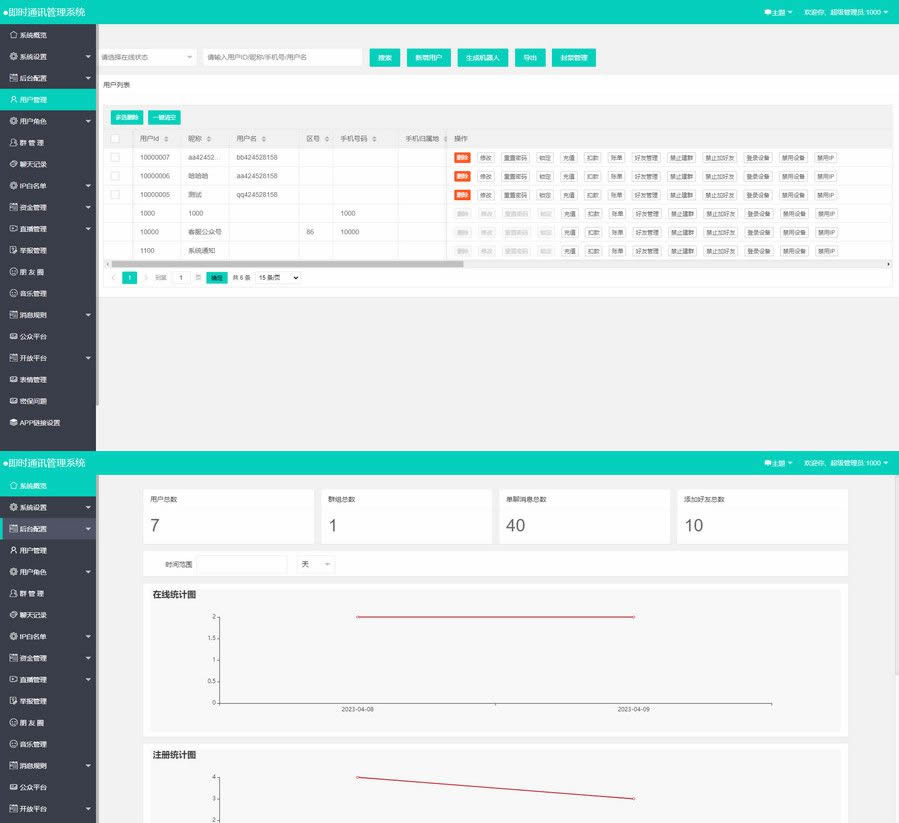The width and height of the screenshot is (899, 823).
Task: Open 系统概览 in bottom window sidebar
Action: [x=48, y=486]
